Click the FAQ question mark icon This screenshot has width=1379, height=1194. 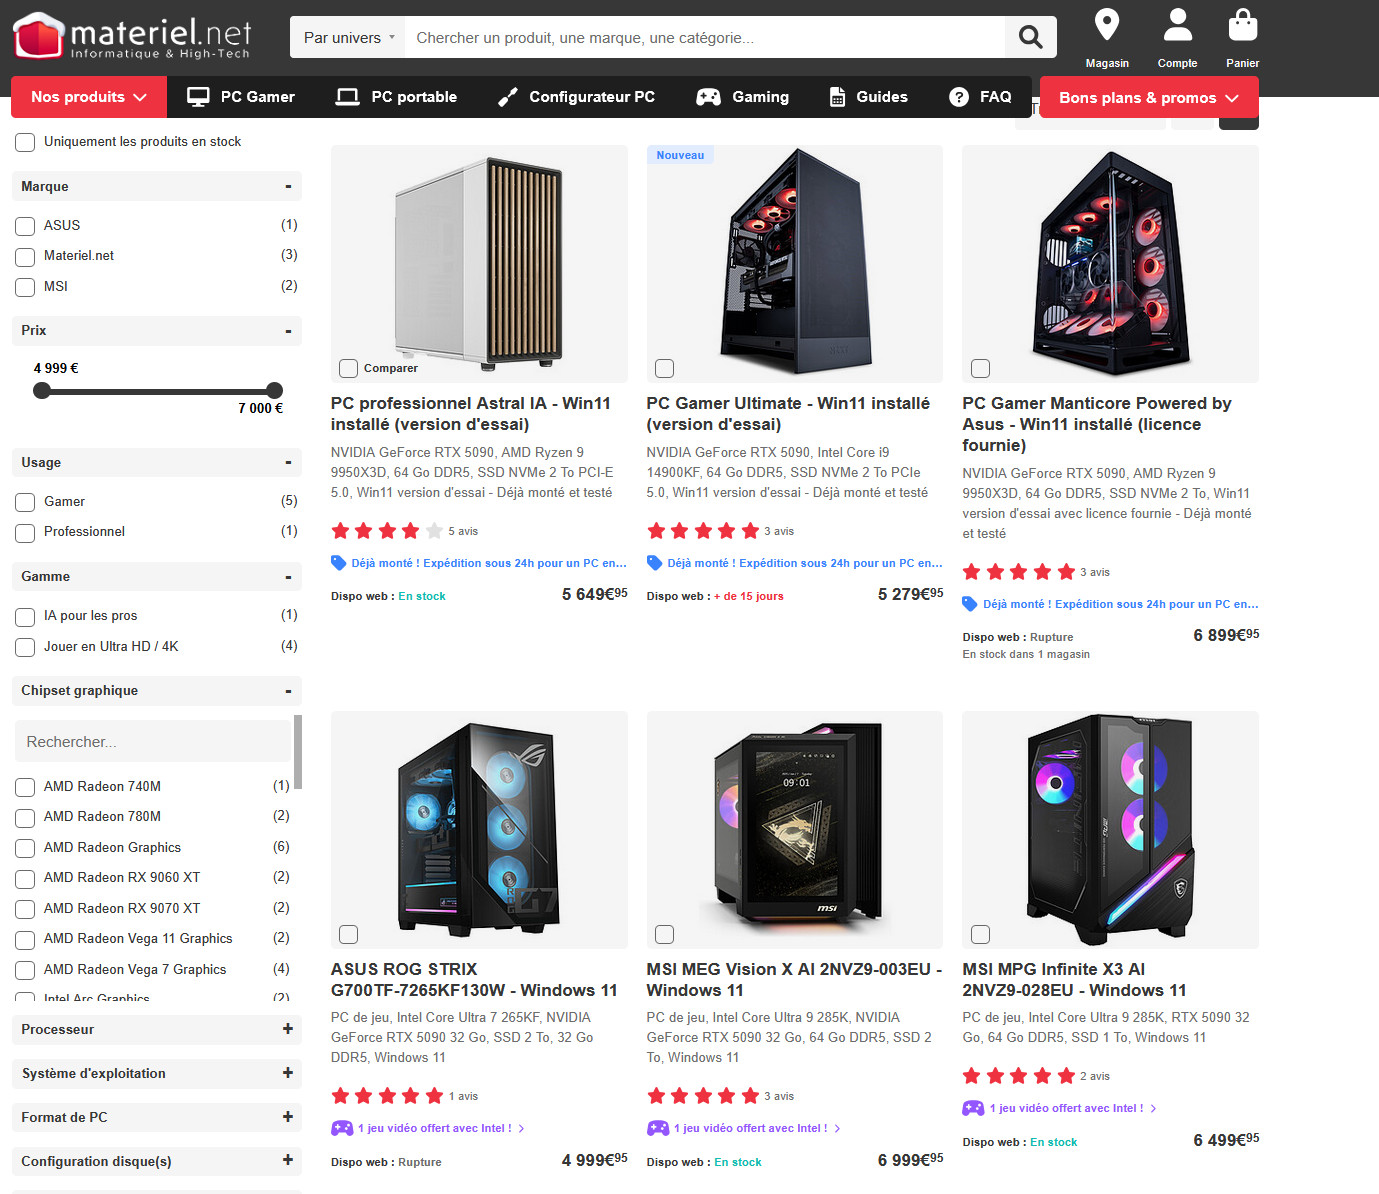pos(959,97)
